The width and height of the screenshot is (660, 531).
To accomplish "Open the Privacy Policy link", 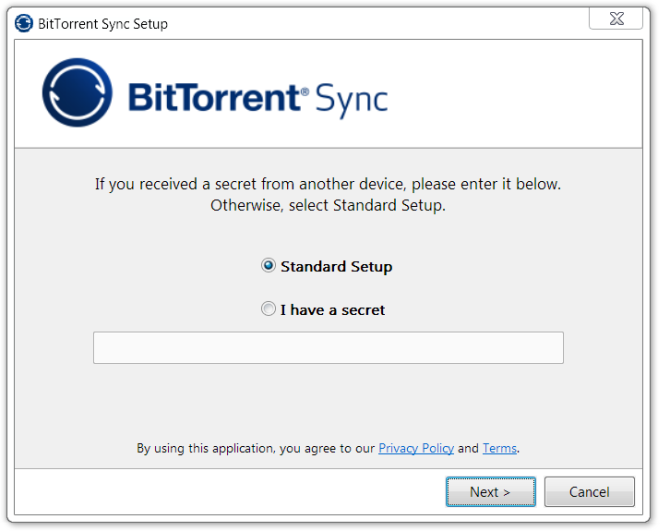I will pyautogui.click(x=416, y=449).
